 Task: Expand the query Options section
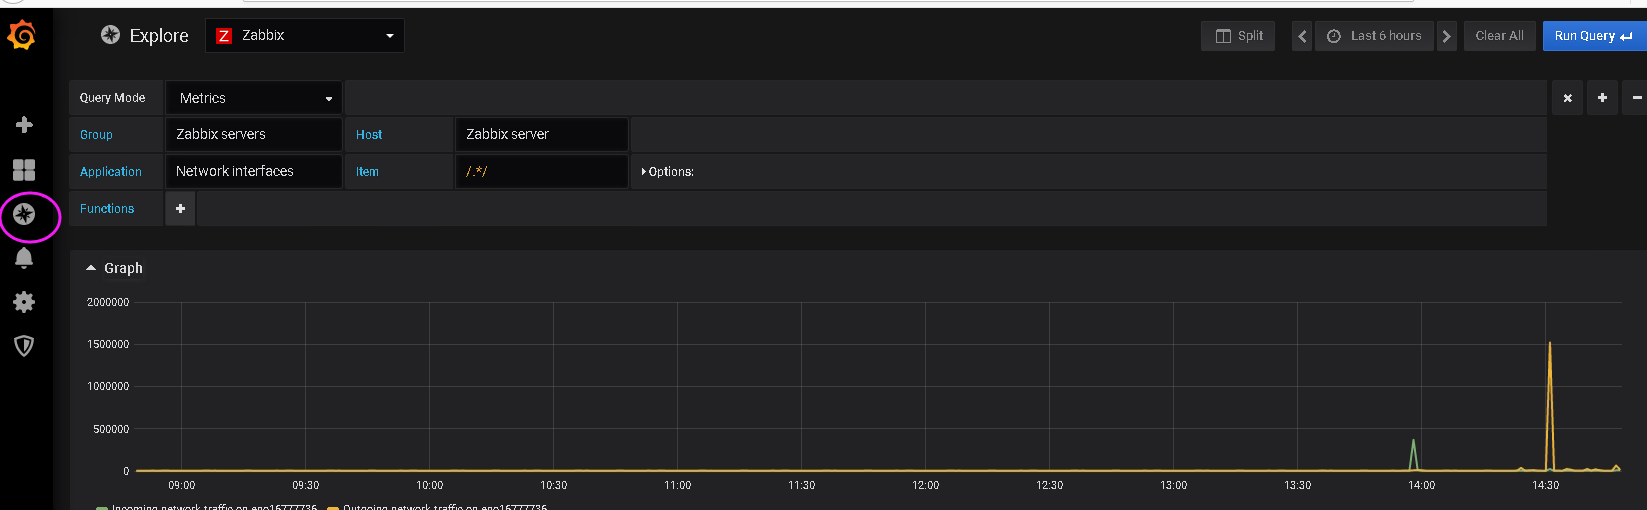tap(668, 172)
